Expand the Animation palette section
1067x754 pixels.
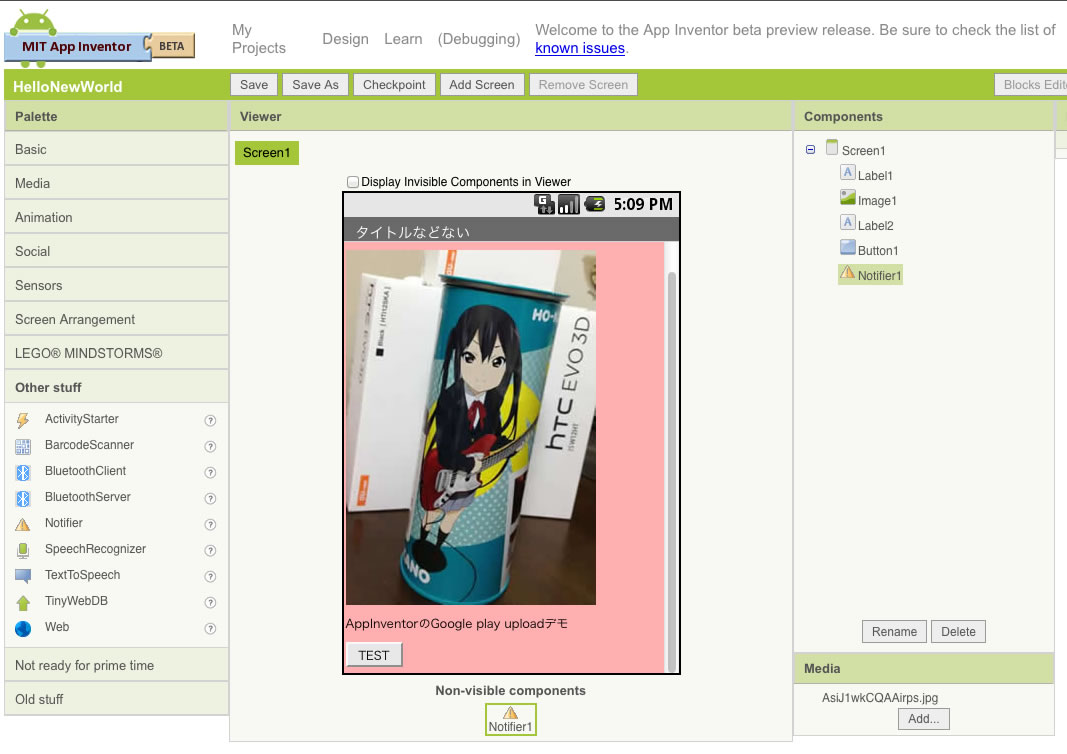pyautogui.click(x=116, y=217)
